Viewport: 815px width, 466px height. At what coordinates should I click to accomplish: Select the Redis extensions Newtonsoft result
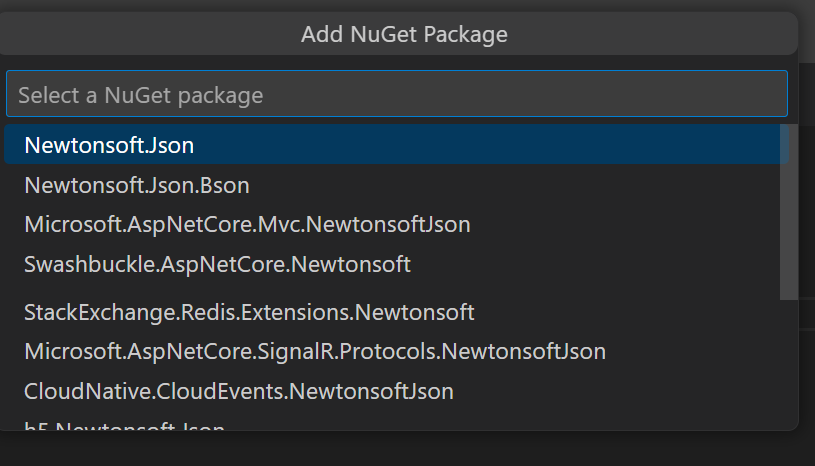click(249, 312)
